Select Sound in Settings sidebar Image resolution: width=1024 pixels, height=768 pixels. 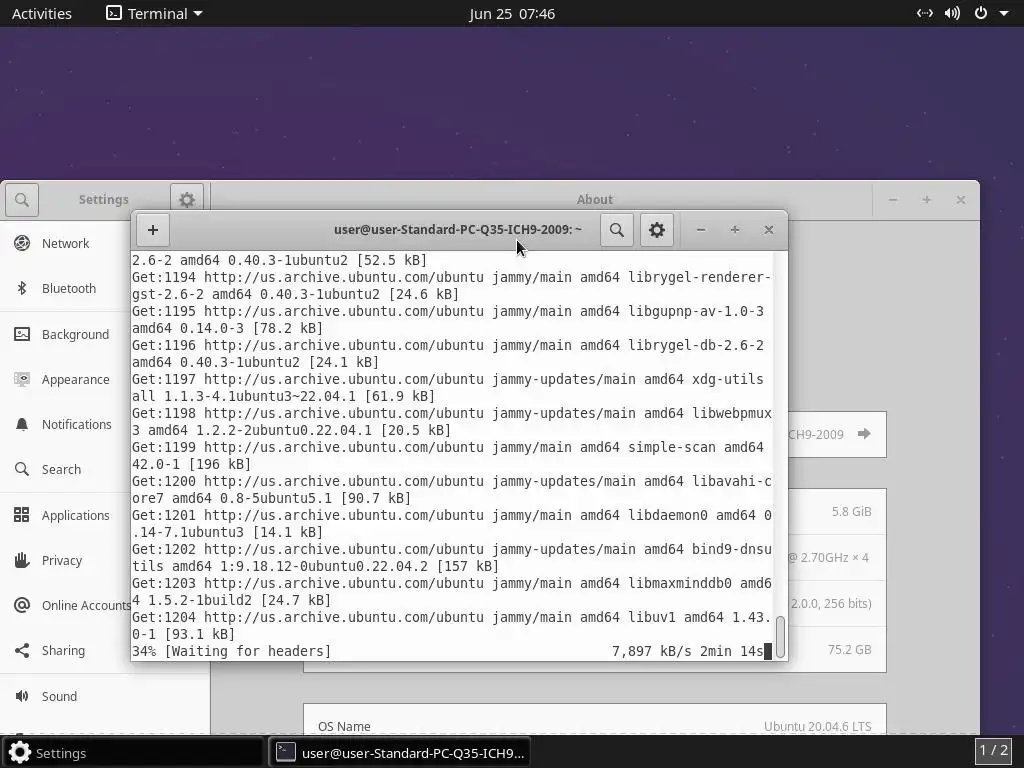(x=104, y=696)
